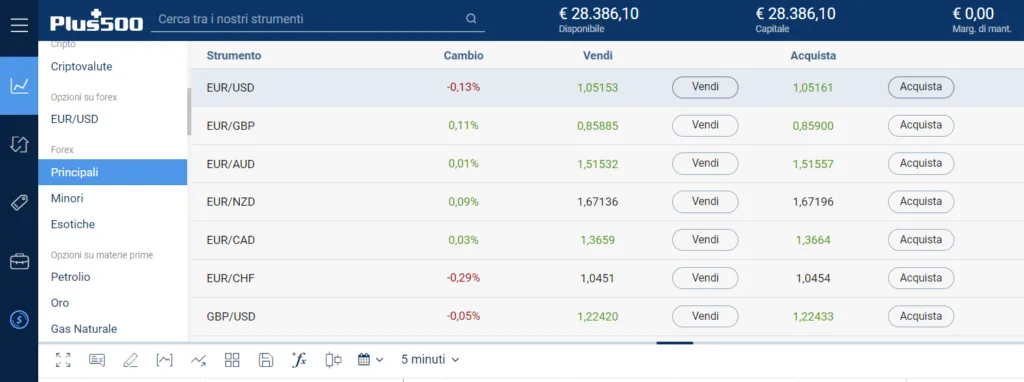1024x382 pixels.
Task: Click the bracketed wave chart icon
Action: point(165,359)
